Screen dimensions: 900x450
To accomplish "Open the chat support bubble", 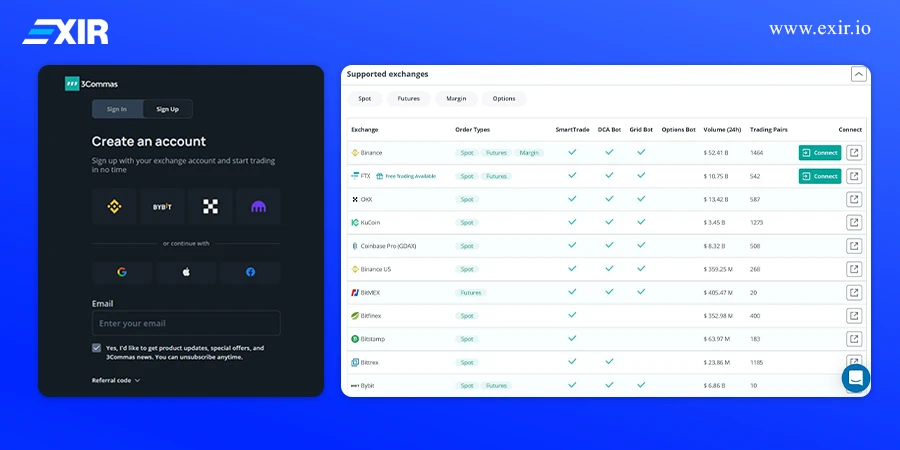I will tap(856, 378).
